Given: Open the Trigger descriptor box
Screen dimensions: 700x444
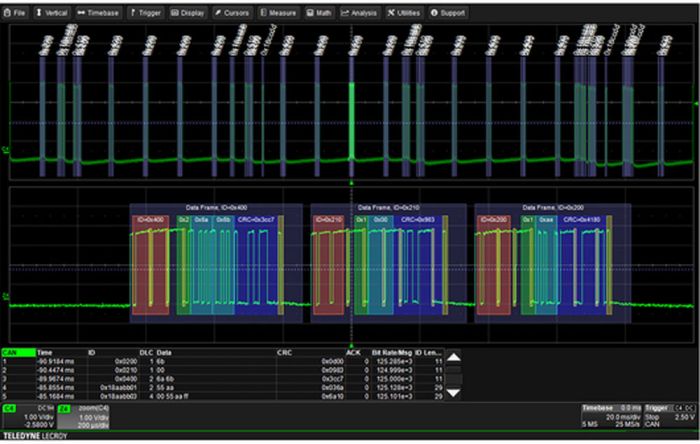Looking at the screenshot, I should pos(670,416).
